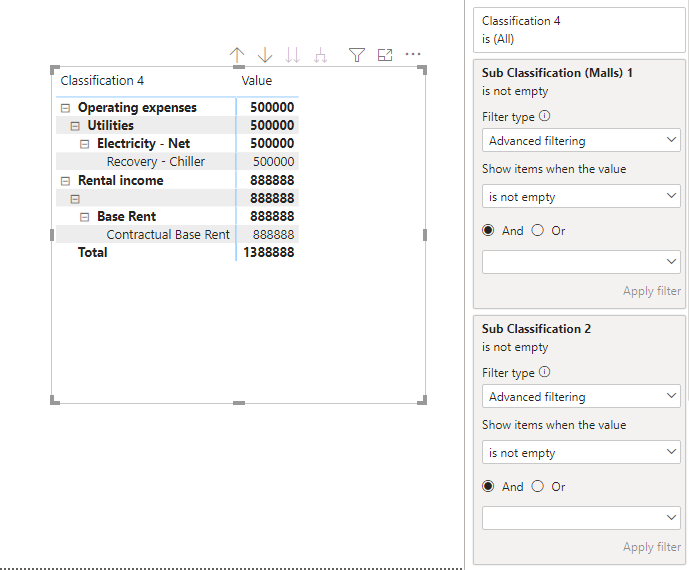This screenshot has height=570, width=689.
Task: Collapse the Base Rent row
Action: pyautogui.click(x=84, y=217)
